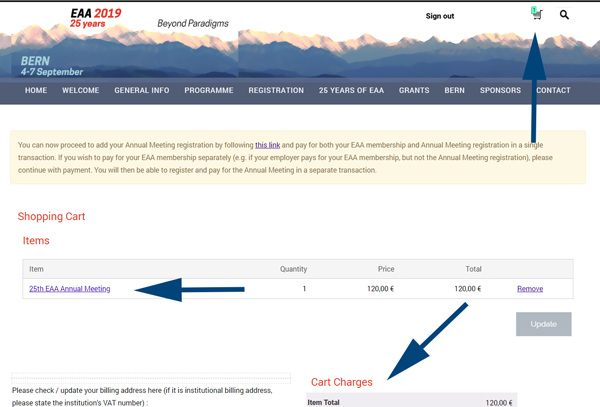Click the Quantity column header
This screenshot has height=407, width=600.
tap(293, 269)
